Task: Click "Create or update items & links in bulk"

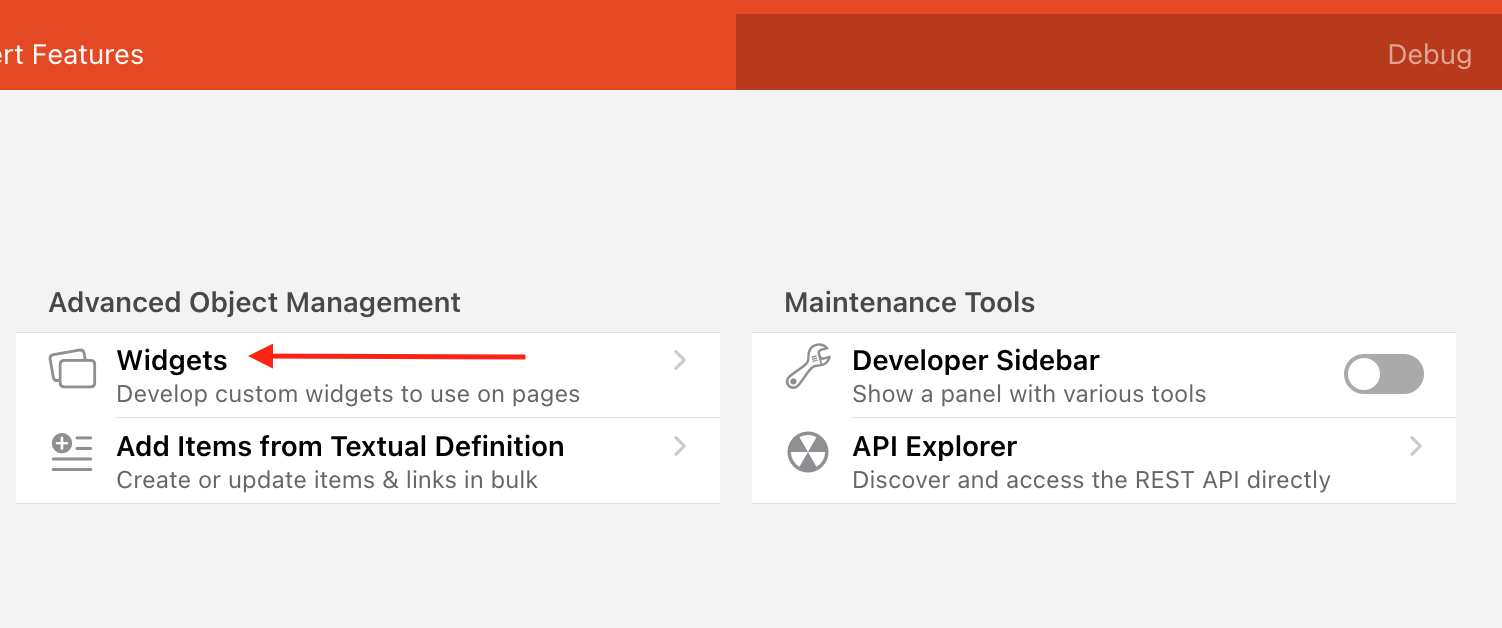Action: pyautogui.click(x=327, y=480)
